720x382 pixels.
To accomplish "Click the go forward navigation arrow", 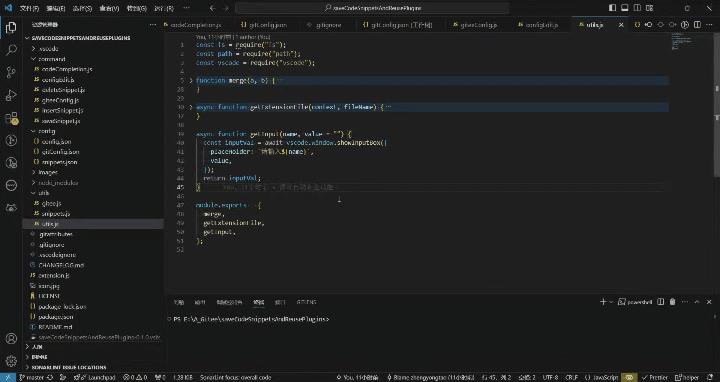I will tap(226, 8).
